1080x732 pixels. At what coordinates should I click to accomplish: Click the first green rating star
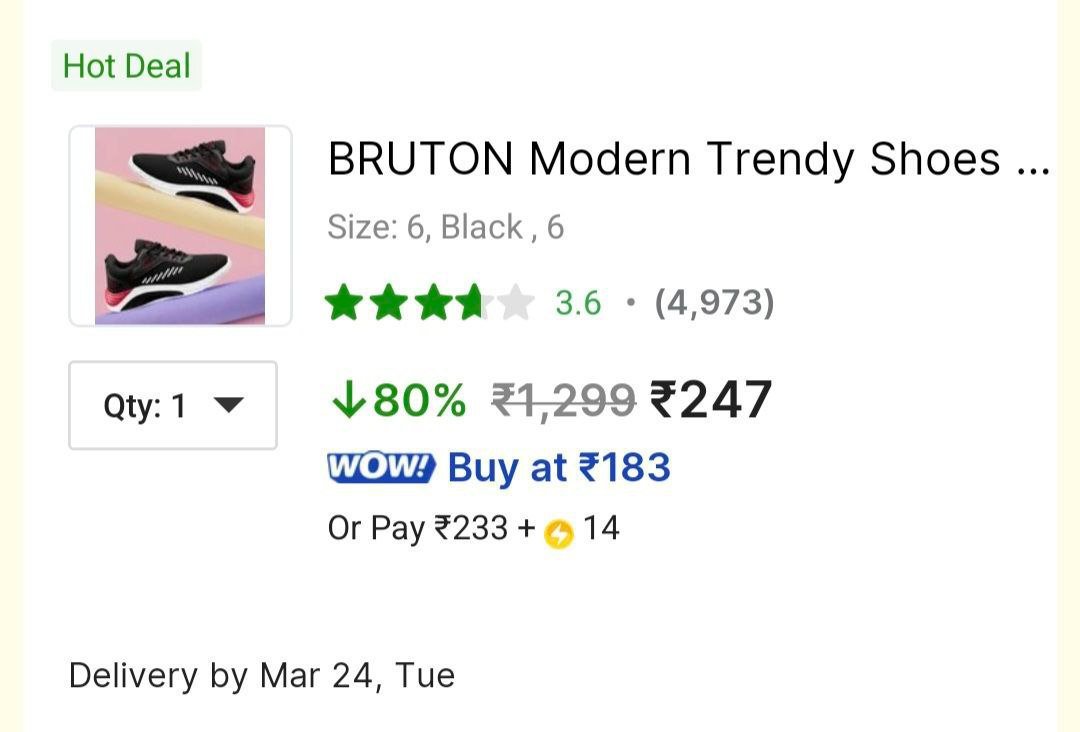[x=345, y=302]
